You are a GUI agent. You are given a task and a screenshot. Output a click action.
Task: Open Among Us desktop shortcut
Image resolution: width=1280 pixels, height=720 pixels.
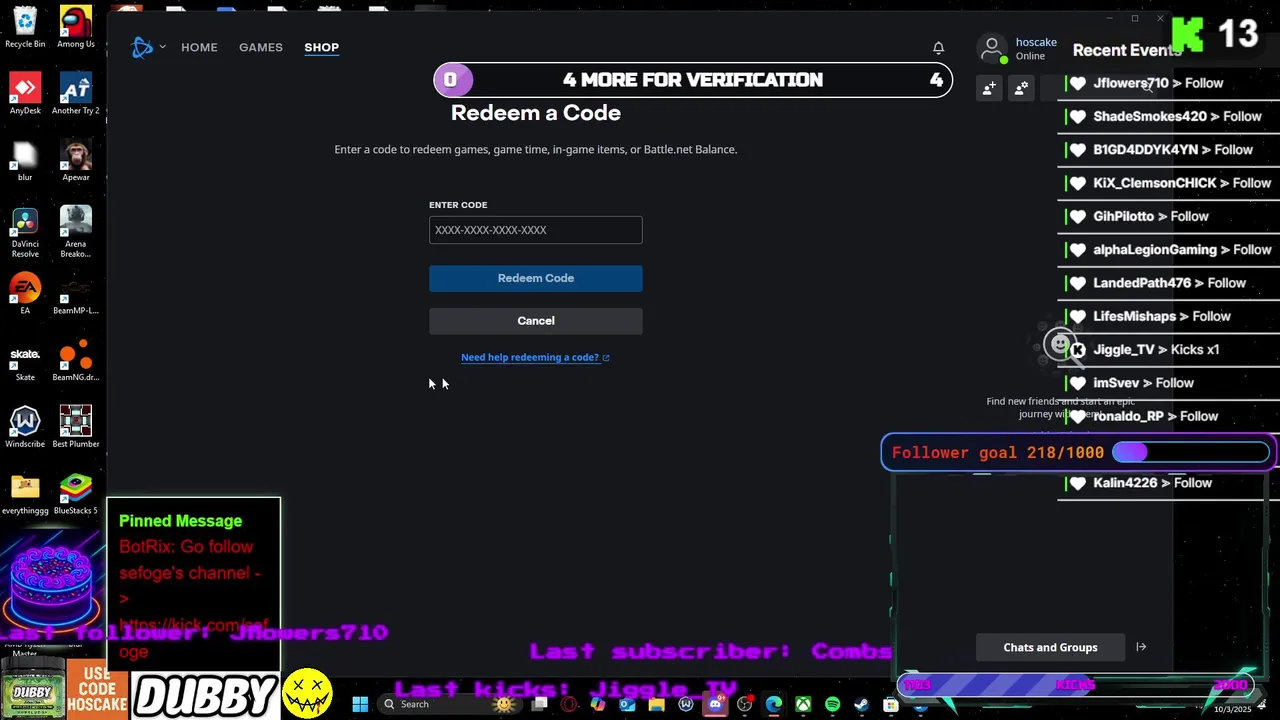tap(76, 27)
